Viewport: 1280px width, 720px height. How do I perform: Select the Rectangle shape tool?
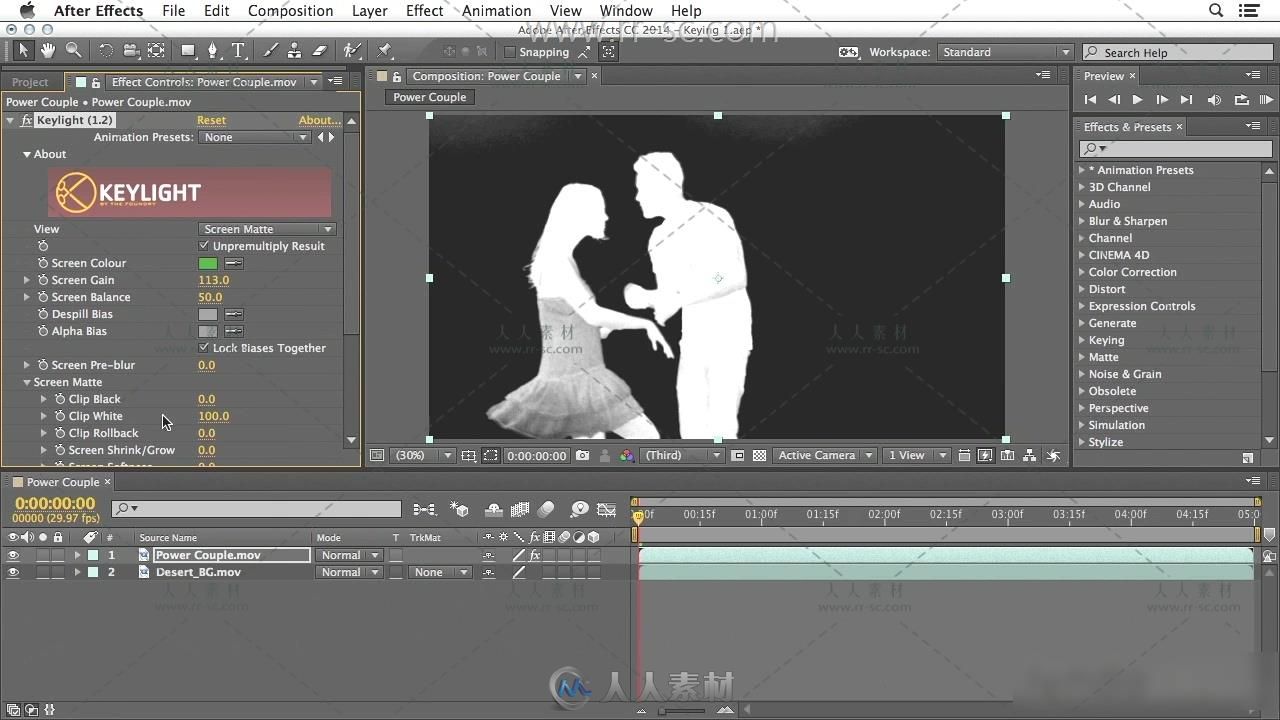point(188,50)
